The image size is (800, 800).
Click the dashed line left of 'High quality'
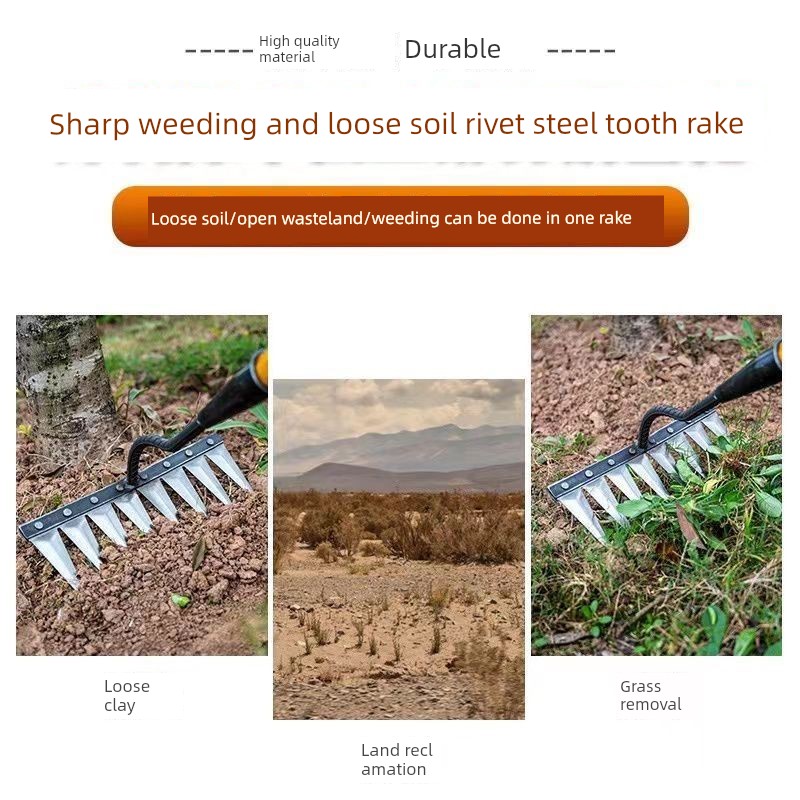coord(219,51)
